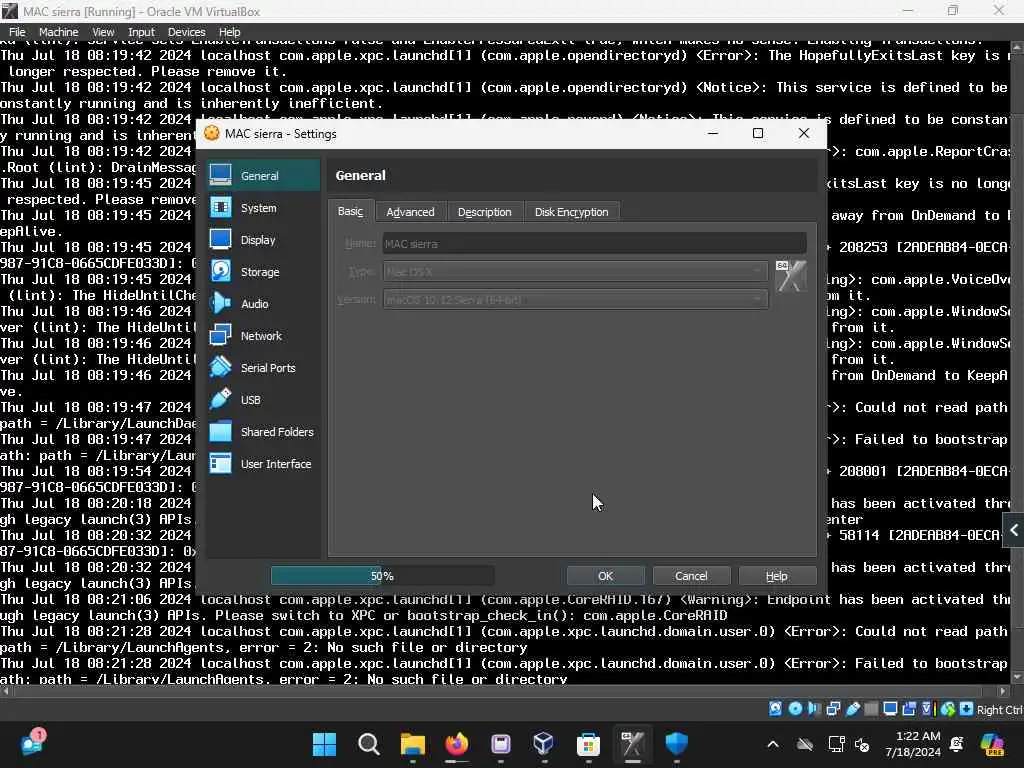The image size is (1024, 768).
Task: Click the virtualization V status indicator
Action: click(x=927, y=709)
